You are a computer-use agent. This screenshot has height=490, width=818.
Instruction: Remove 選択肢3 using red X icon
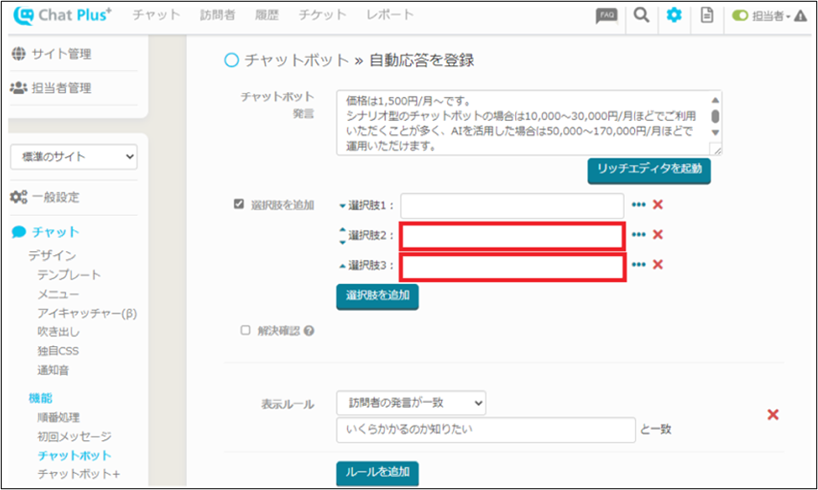point(658,265)
